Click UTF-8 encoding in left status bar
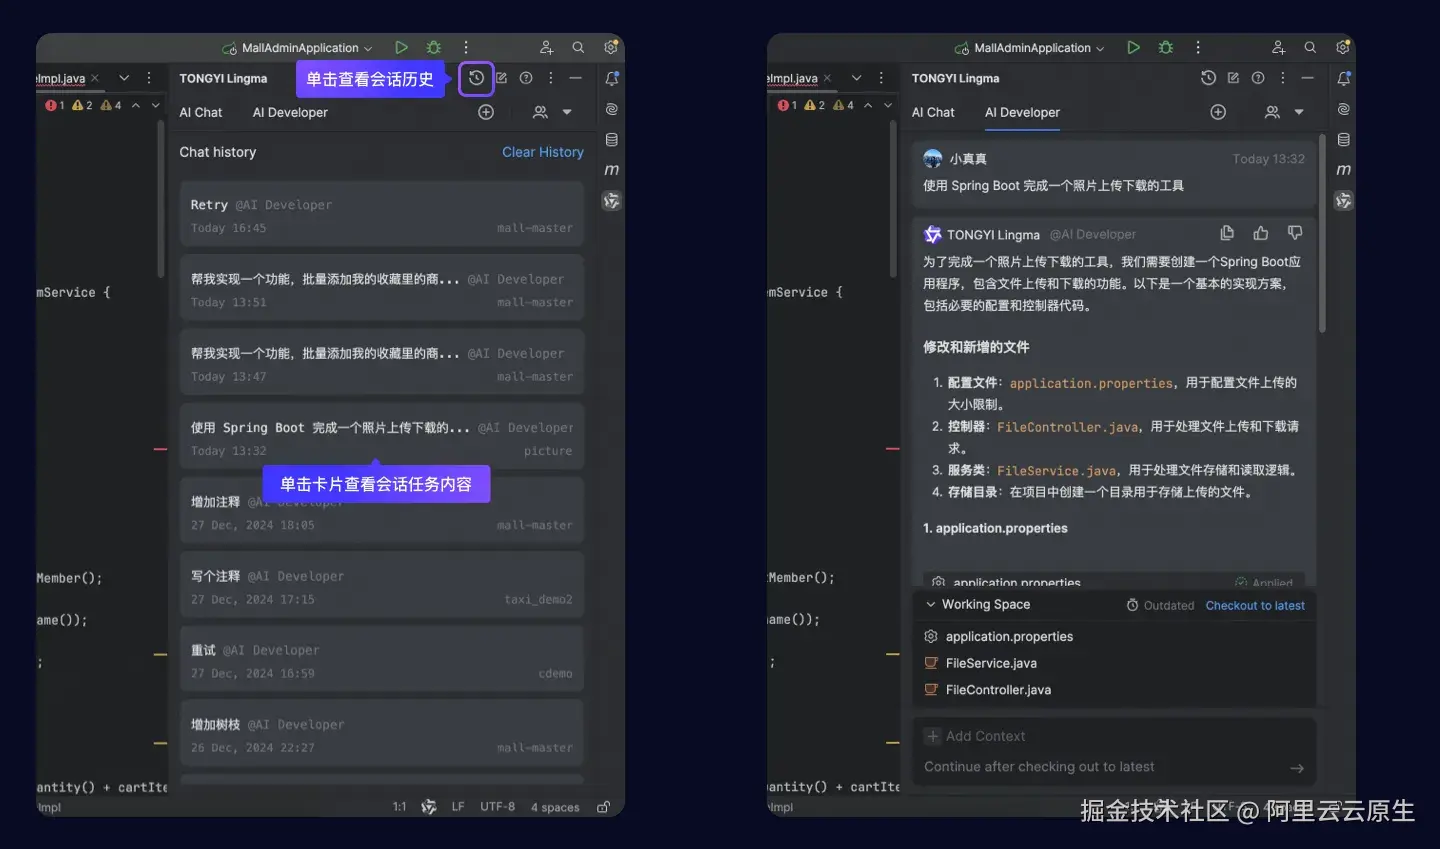 497,807
